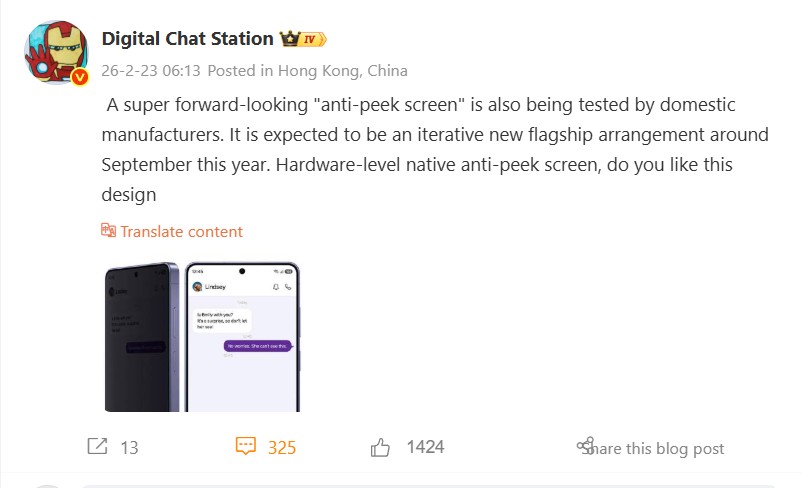The image size is (802, 488).
Task: Open the post timestamp 26-2-23 06:13
Action: click(151, 71)
